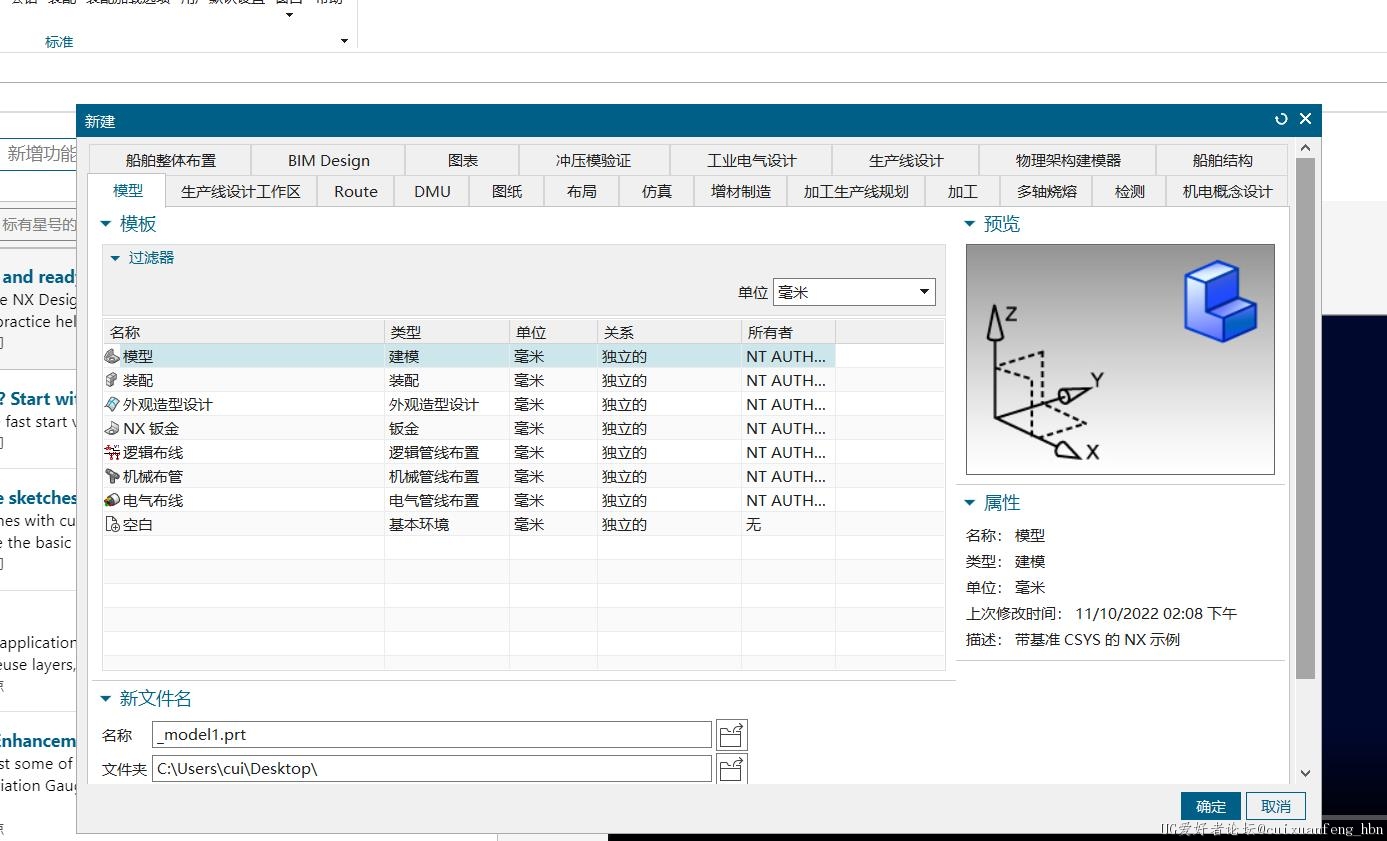The width and height of the screenshot is (1387, 841).
Task: Open the 单位 dropdown showing 毫米
Action: pyautogui.click(x=854, y=292)
